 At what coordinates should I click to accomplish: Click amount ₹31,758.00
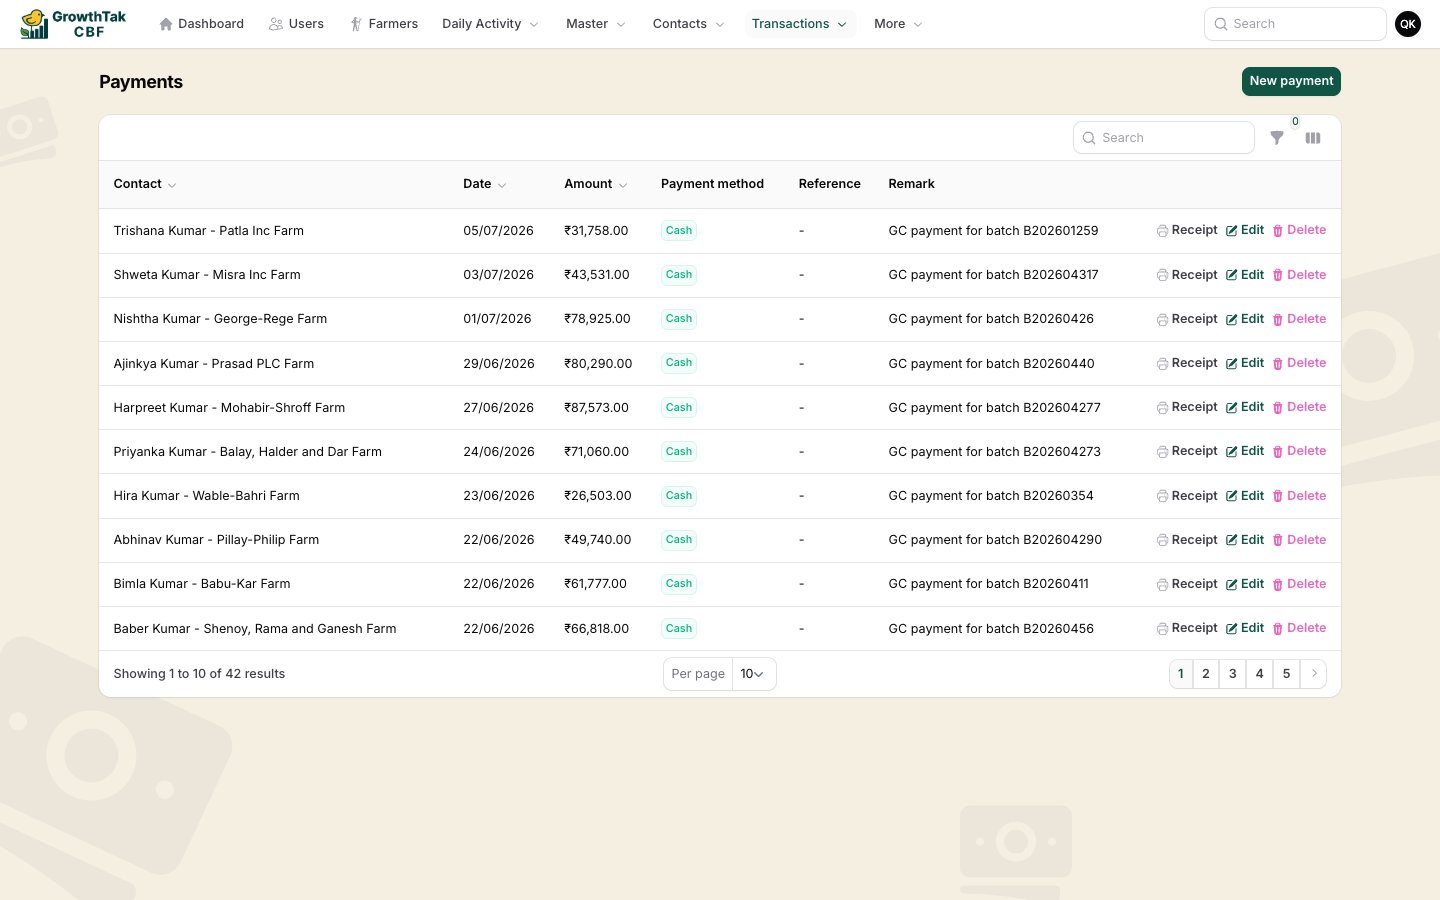pyautogui.click(x=596, y=231)
